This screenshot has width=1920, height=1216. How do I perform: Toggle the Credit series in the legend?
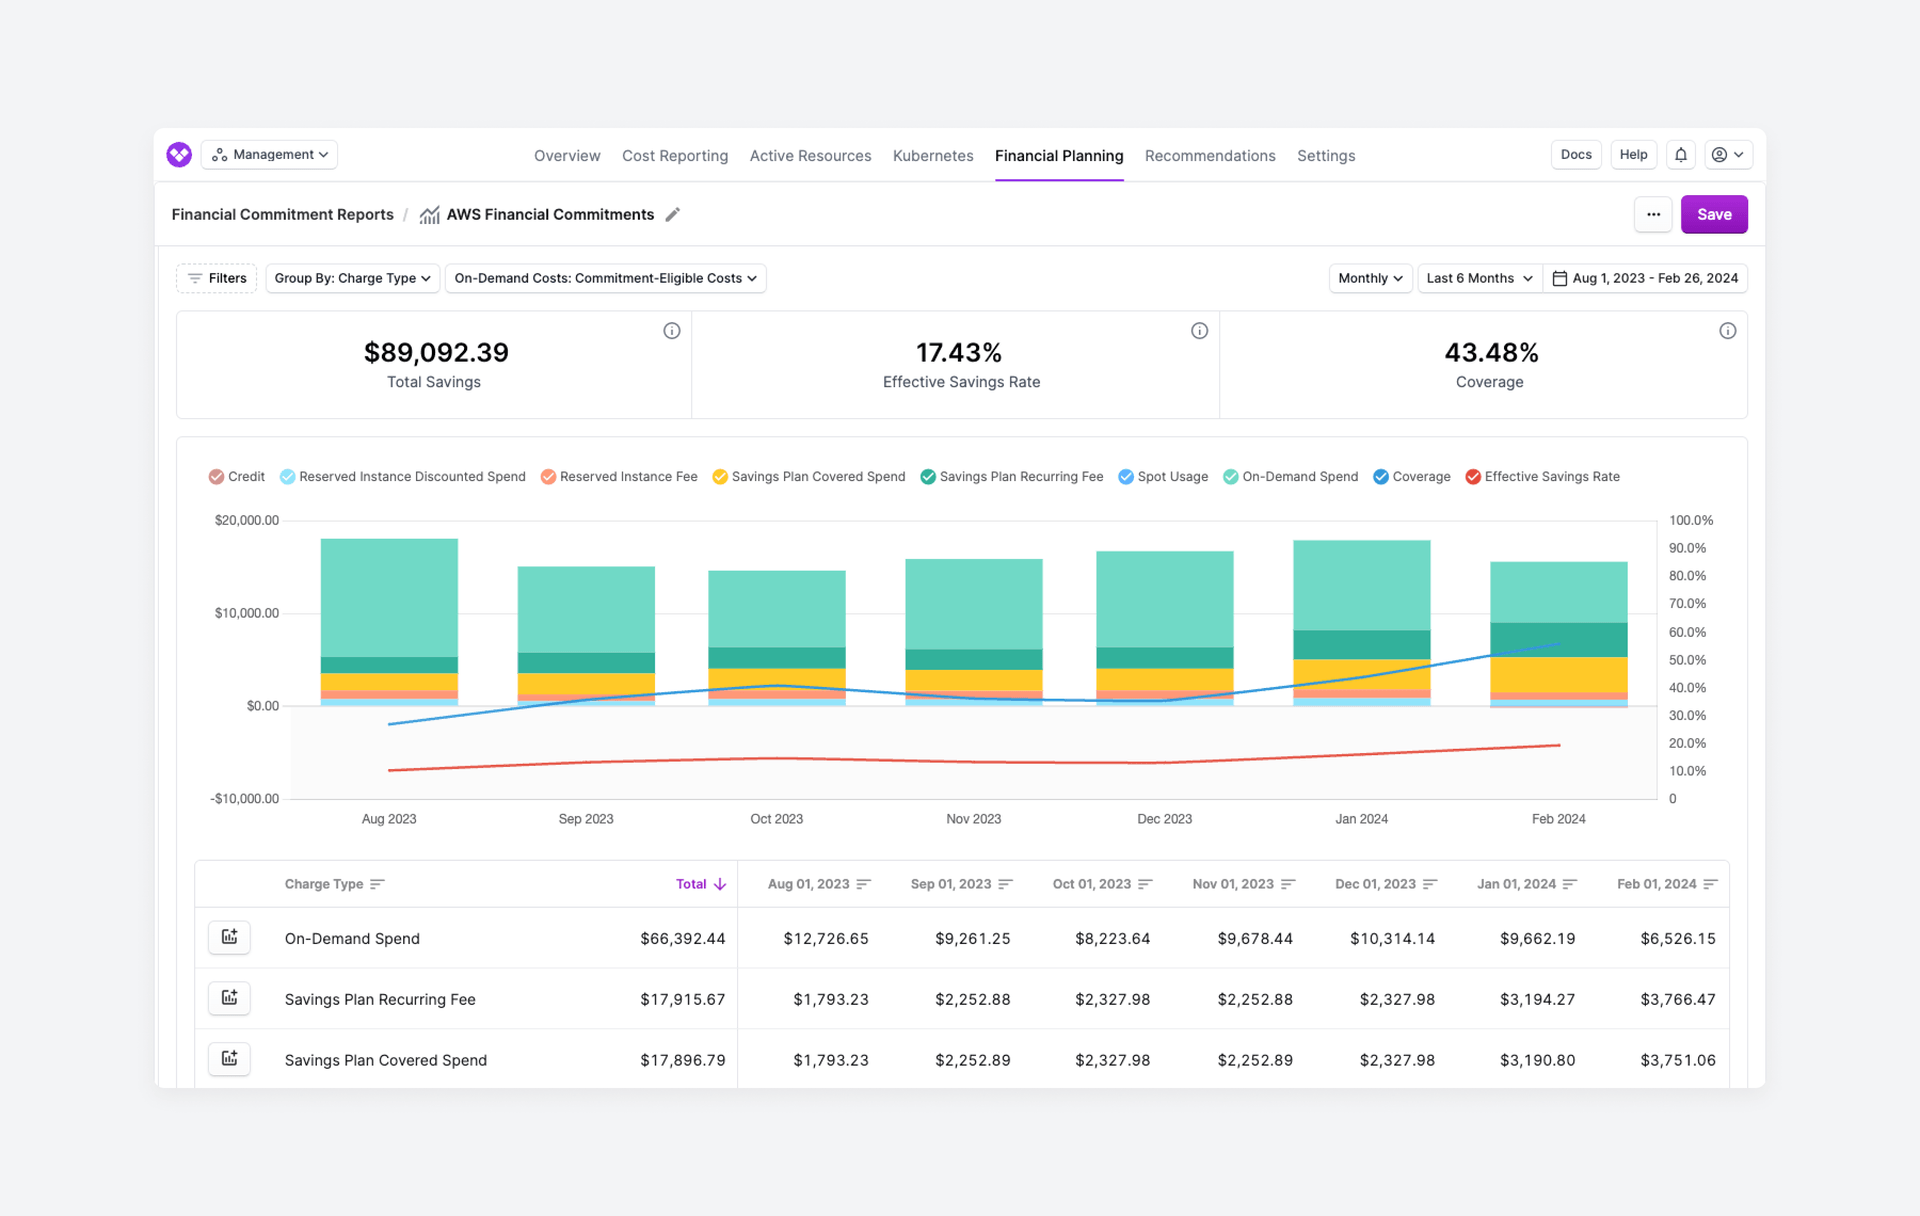point(236,476)
